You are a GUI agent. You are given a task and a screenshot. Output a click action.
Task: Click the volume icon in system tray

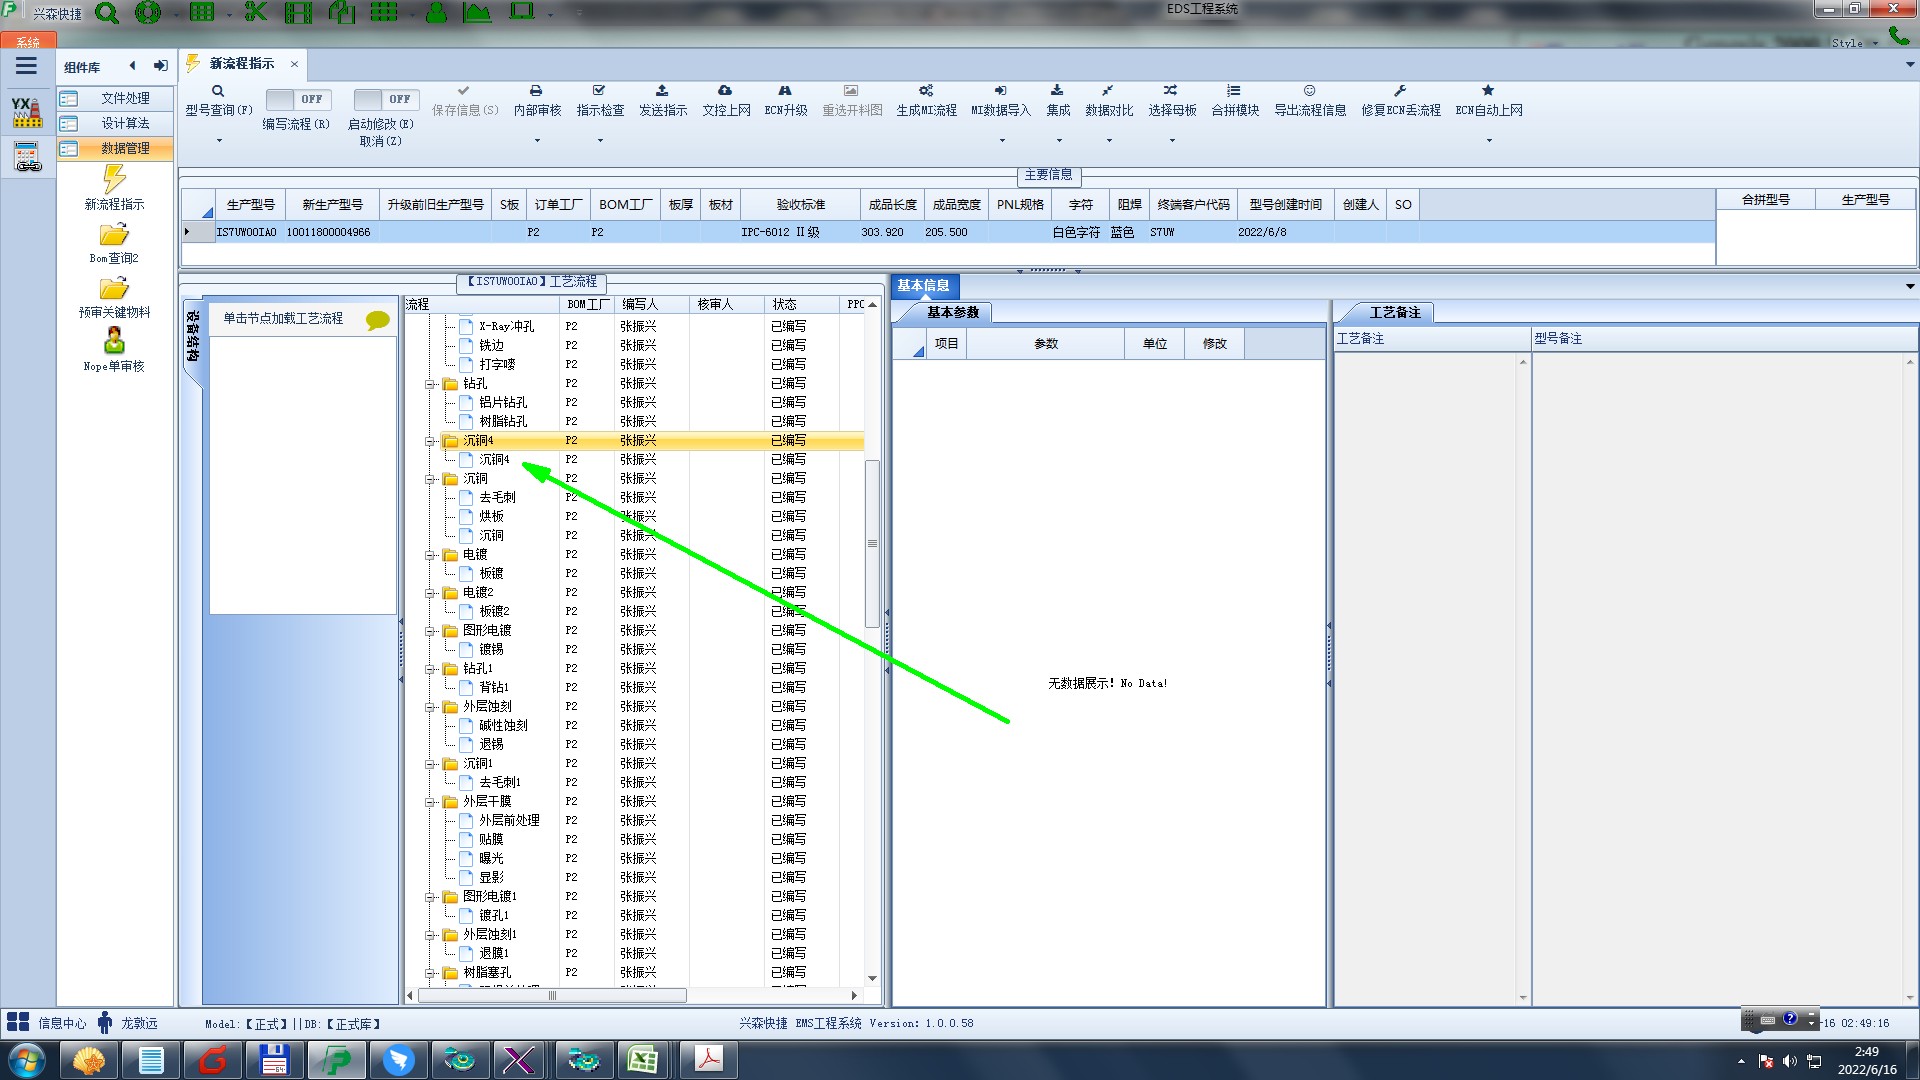[x=1790, y=1061]
